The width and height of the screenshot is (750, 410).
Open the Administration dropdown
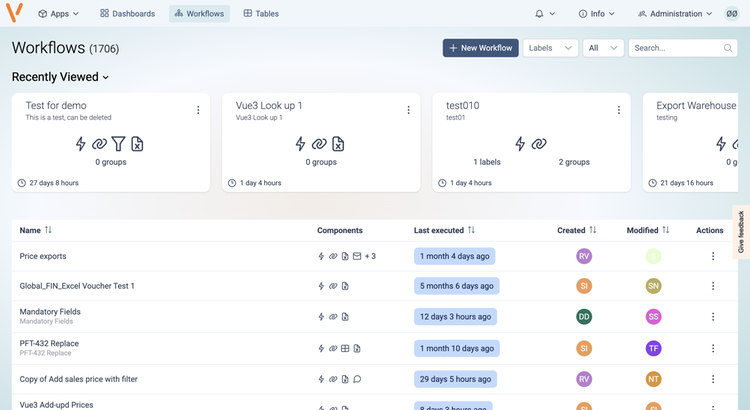(x=675, y=14)
